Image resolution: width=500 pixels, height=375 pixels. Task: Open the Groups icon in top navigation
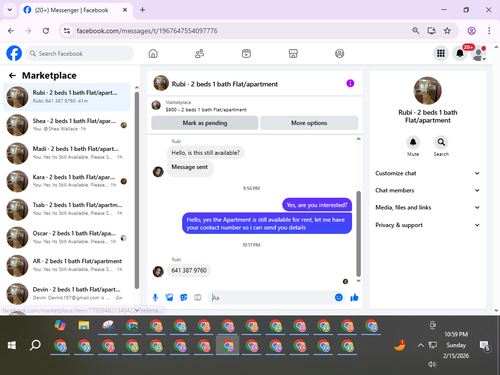point(339,53)
